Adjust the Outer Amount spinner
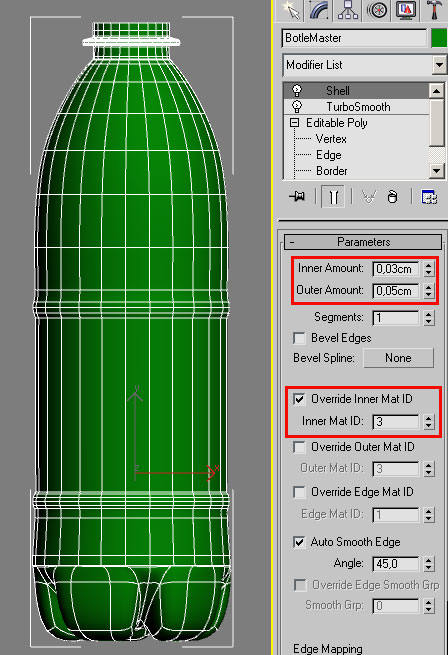This screenshot has width=448, height=655. (429, 291)
